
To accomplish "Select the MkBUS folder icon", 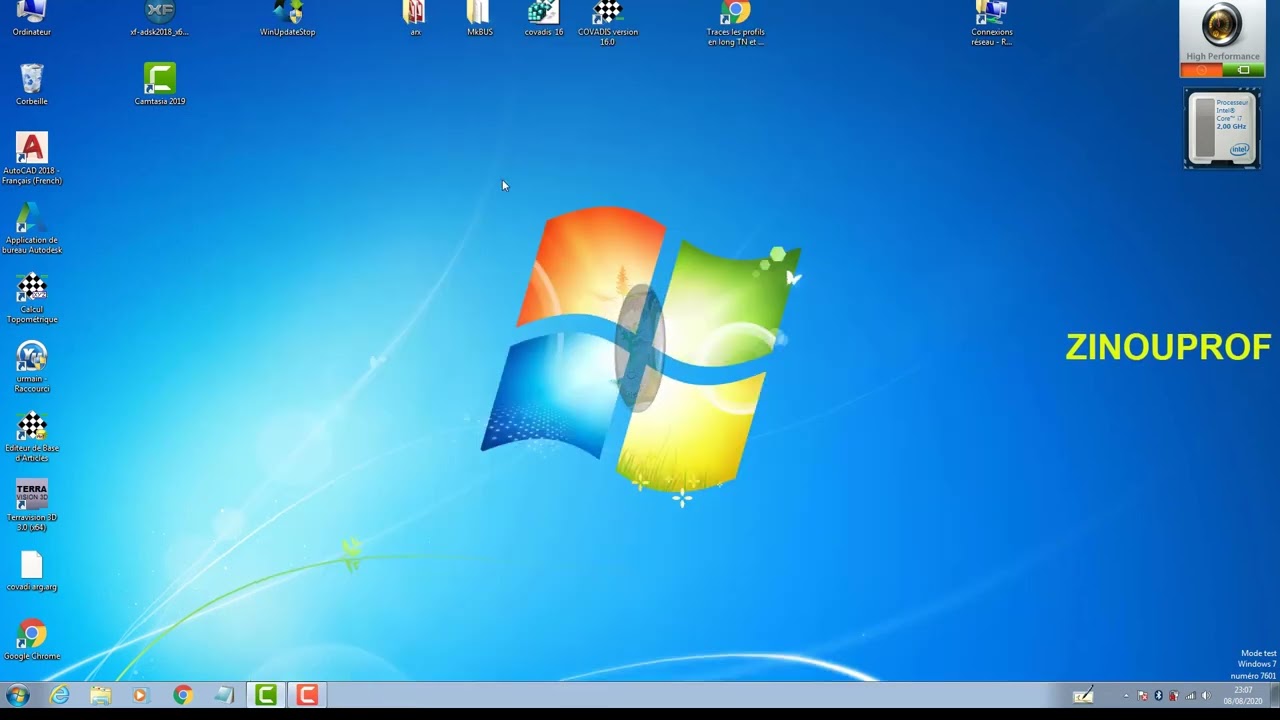I will (x=480, y=19).
